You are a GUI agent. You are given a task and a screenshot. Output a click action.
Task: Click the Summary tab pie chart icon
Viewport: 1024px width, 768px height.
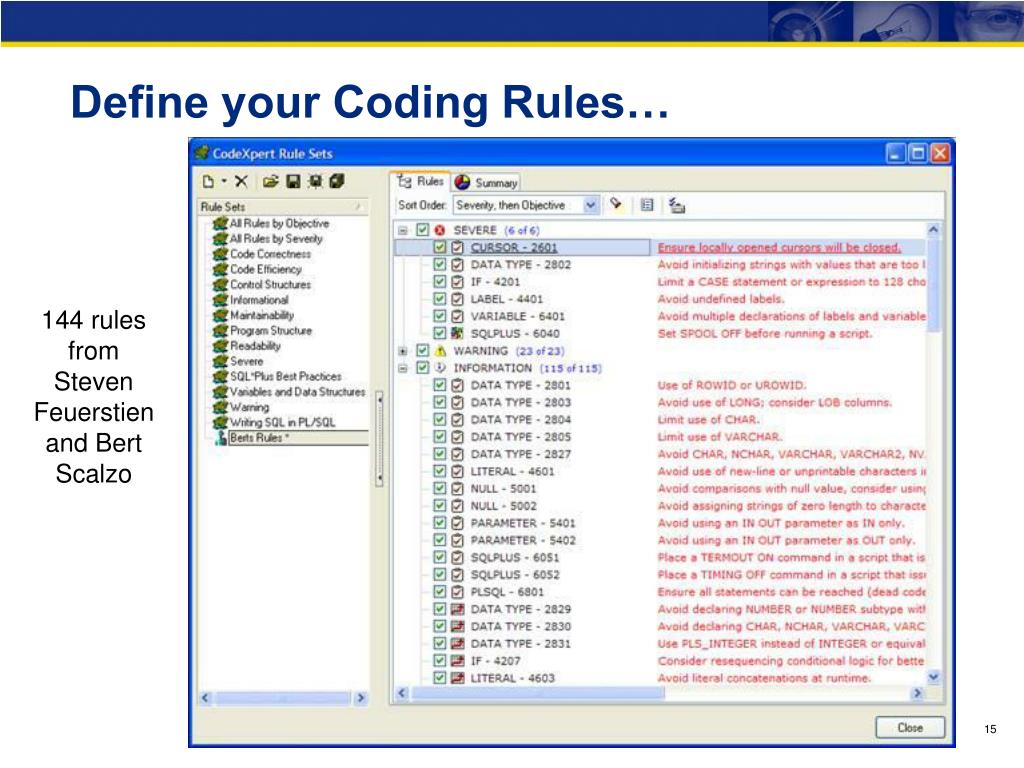click(x=462, y=182)
